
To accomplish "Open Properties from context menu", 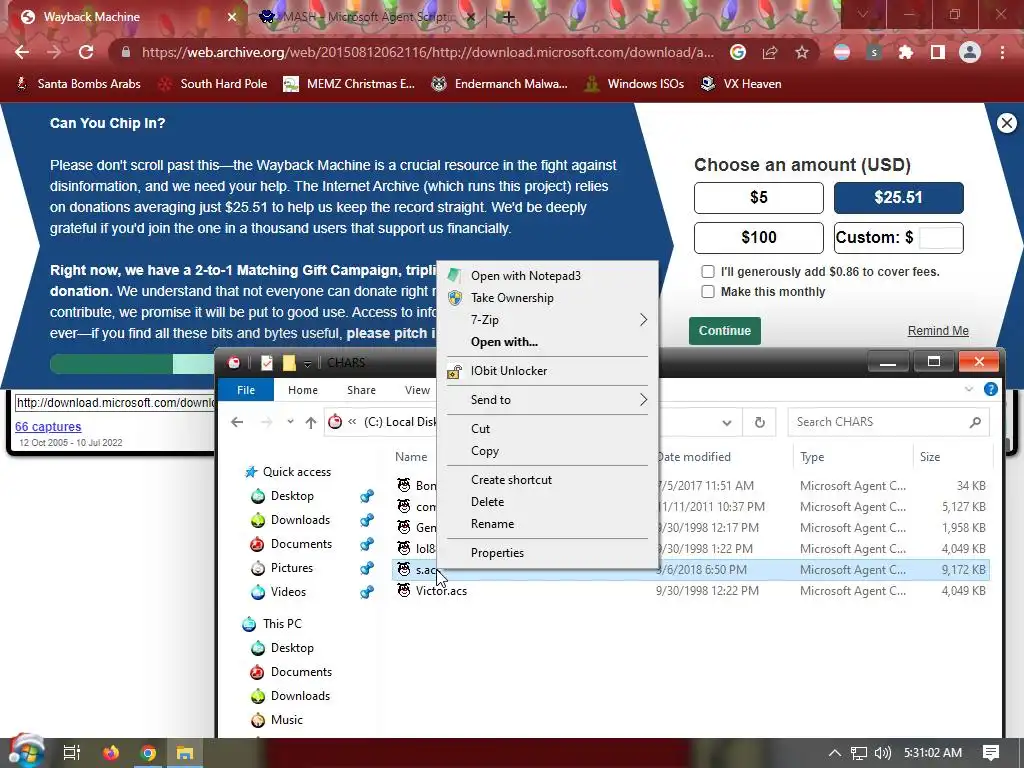I will point(549,553).
